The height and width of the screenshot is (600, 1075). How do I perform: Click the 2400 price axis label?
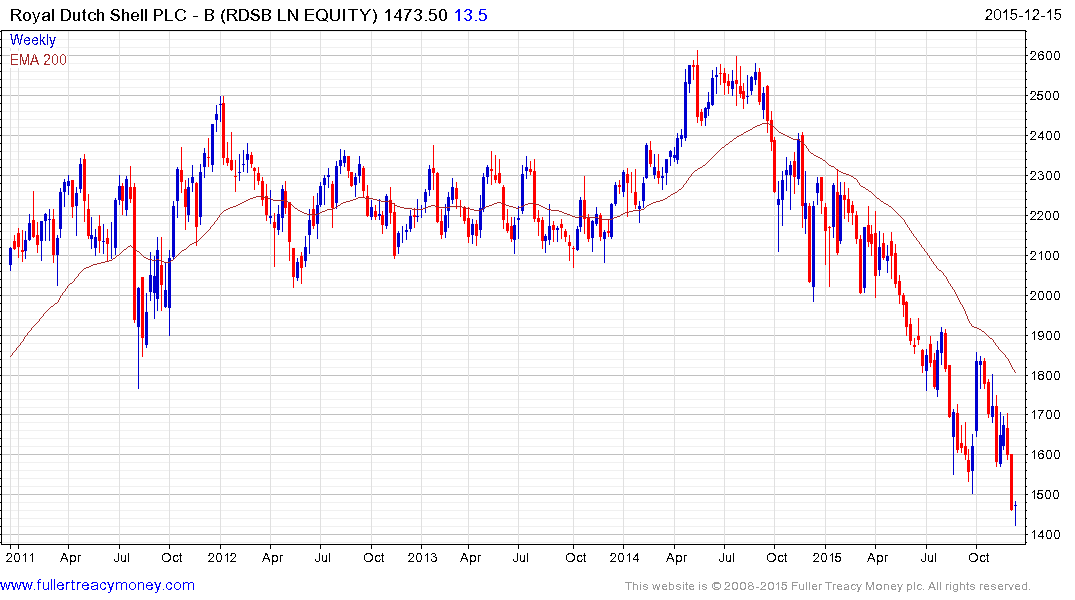1045,136
